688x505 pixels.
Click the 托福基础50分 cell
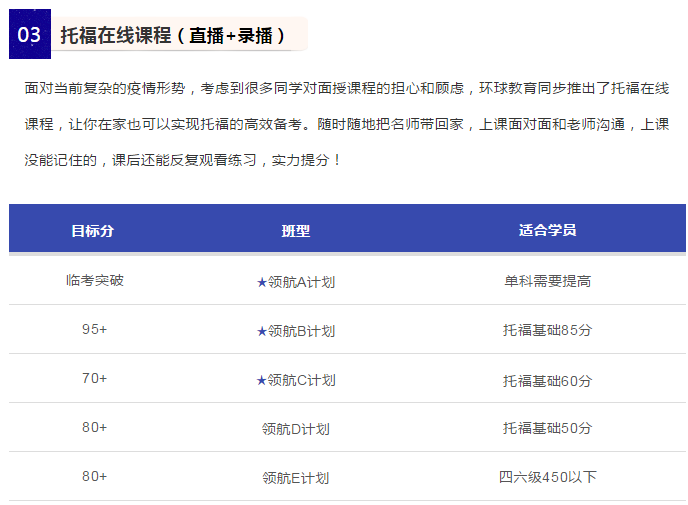pos(548,428)
